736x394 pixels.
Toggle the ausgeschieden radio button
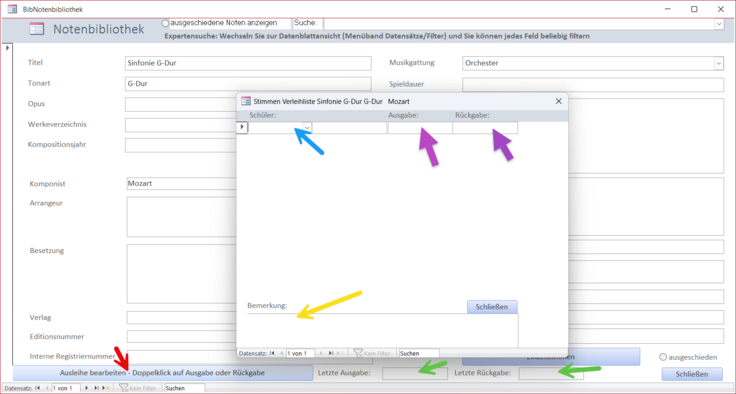click(x=663, y=357)
